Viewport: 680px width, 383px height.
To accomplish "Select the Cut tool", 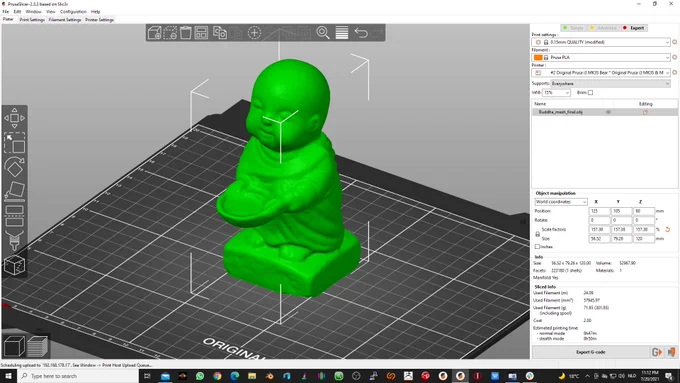I will coord(14,216).
